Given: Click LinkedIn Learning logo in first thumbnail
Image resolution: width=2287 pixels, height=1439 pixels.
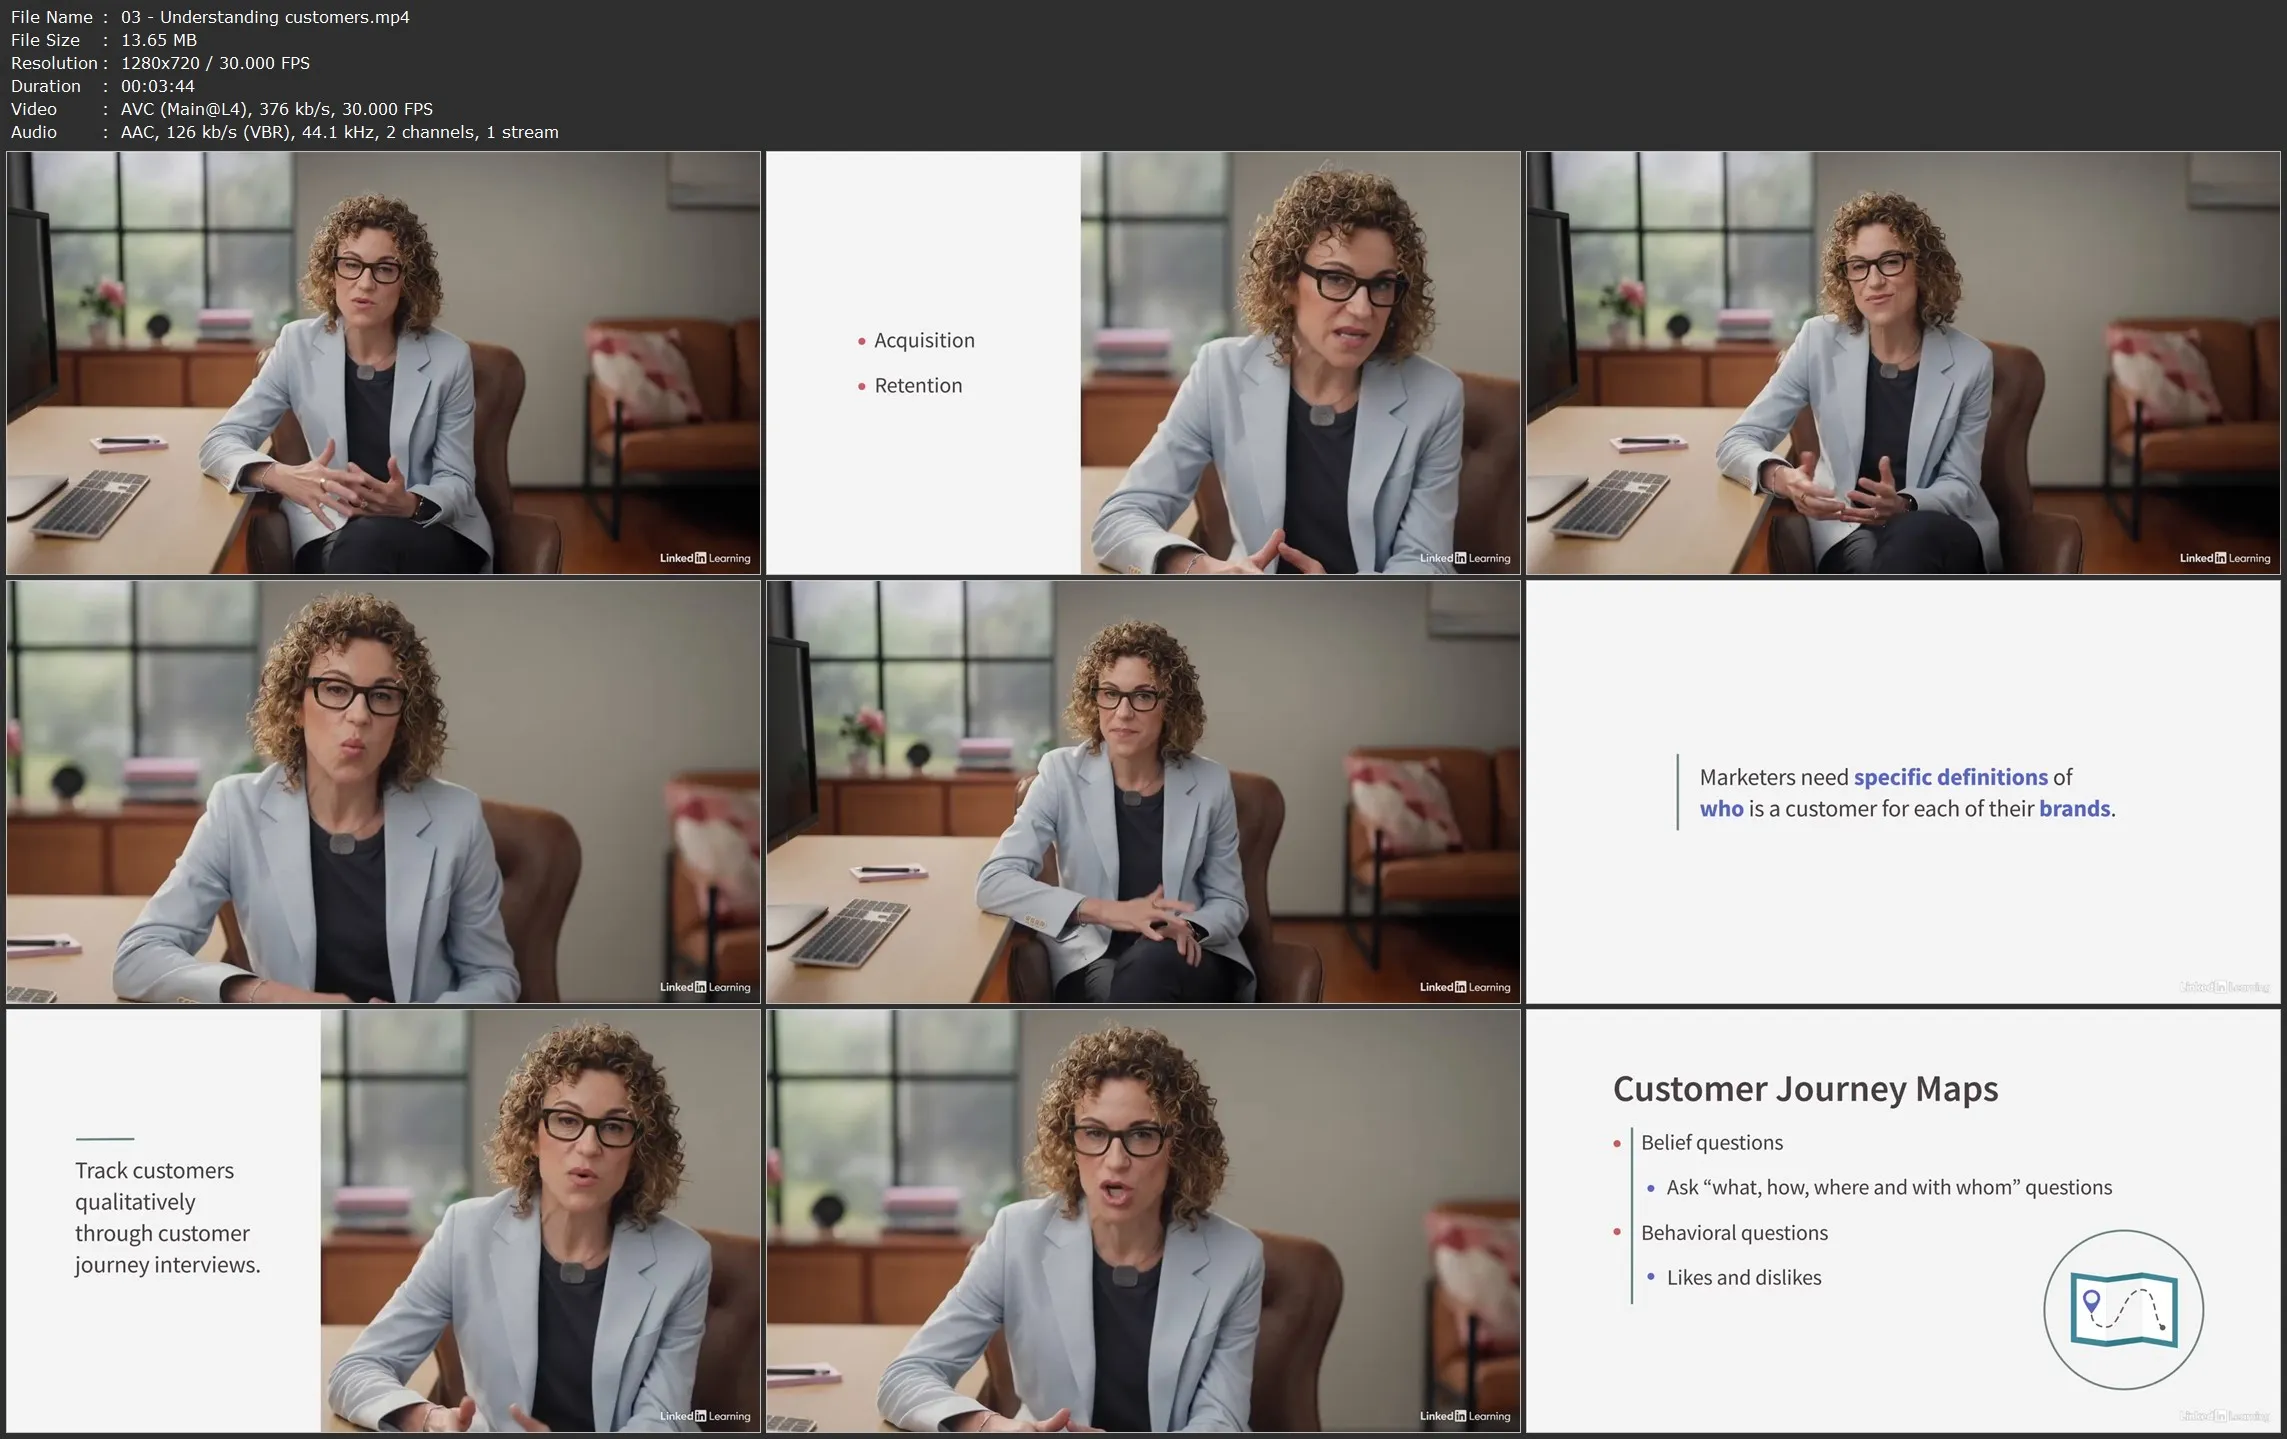Looking at the screenshot, I should [x=704, y=558].
